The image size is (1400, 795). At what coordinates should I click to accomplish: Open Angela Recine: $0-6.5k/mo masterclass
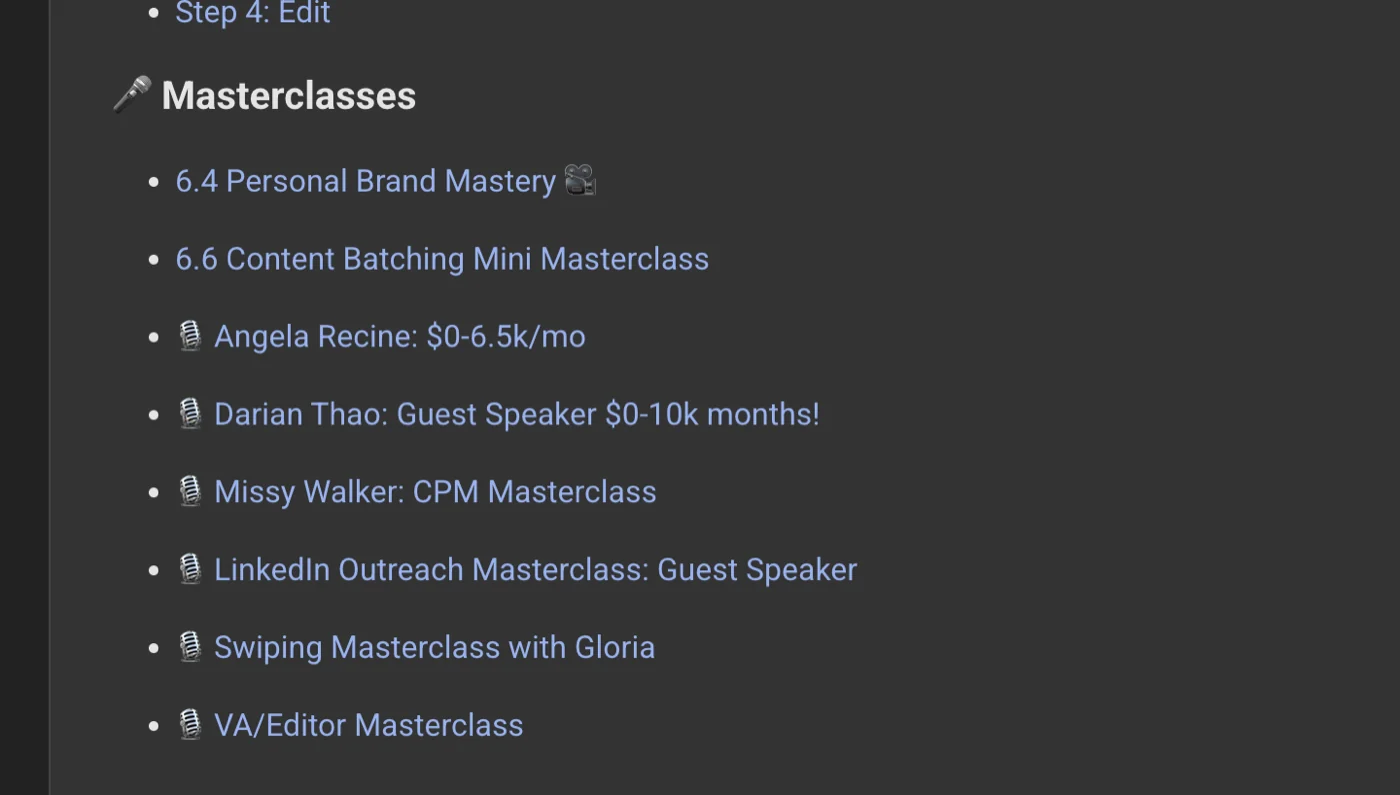point(400,337)
